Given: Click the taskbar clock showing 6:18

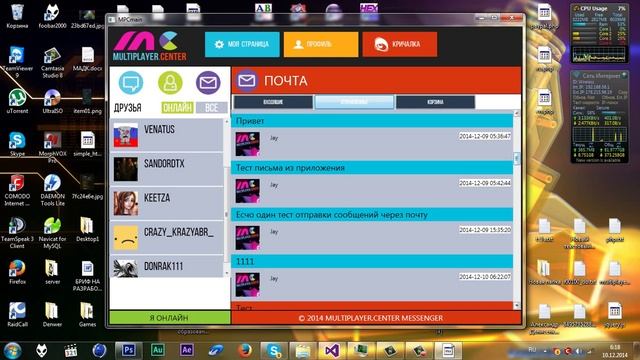Looking at the screenshot, I should tap(614, 351).
